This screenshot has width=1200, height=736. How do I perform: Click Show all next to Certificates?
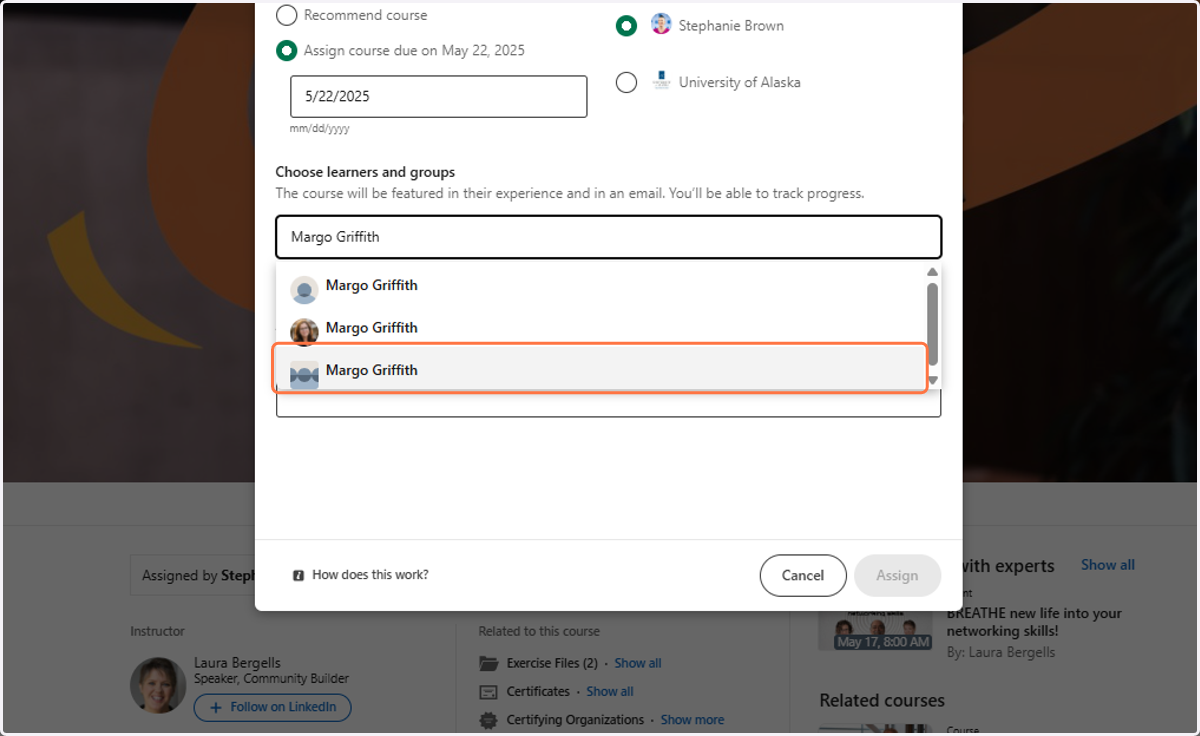click(x=610, y=691)
